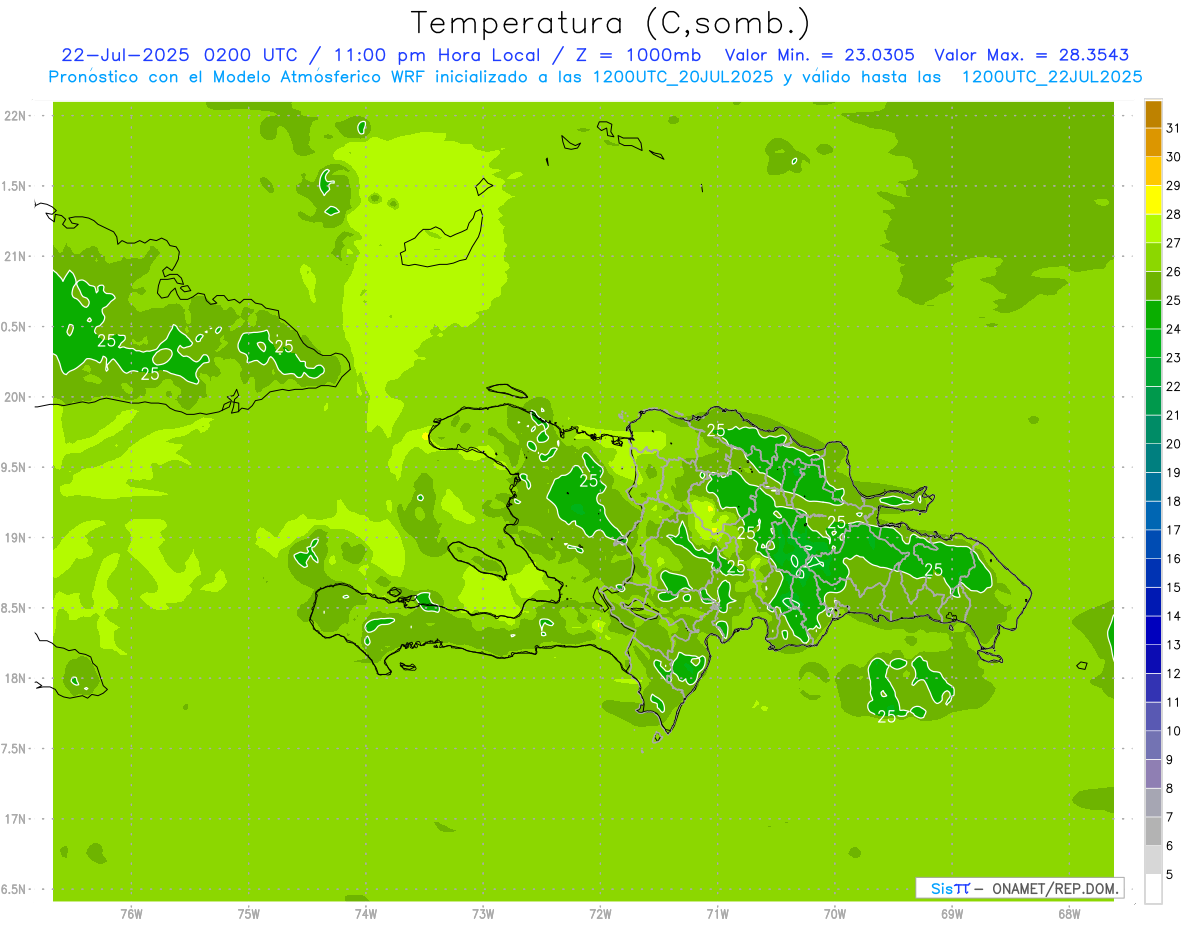The image size is (1200, 927).
Task: Click the '72W' longitude label
Action: point(600,914)
